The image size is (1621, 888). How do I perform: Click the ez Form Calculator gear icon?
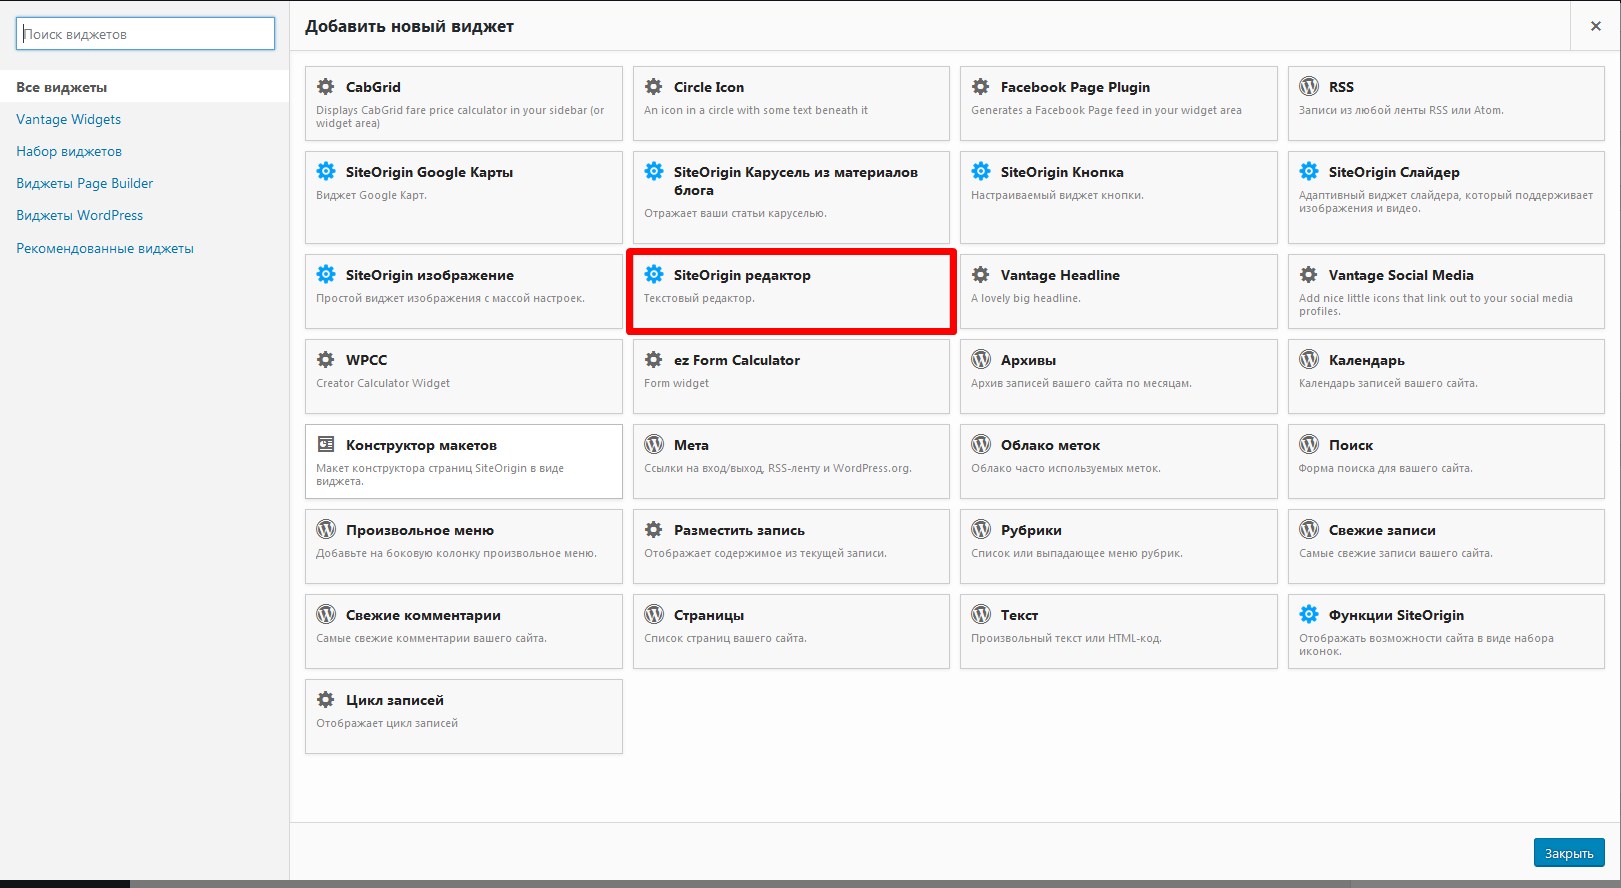click(x=654, y=360)
